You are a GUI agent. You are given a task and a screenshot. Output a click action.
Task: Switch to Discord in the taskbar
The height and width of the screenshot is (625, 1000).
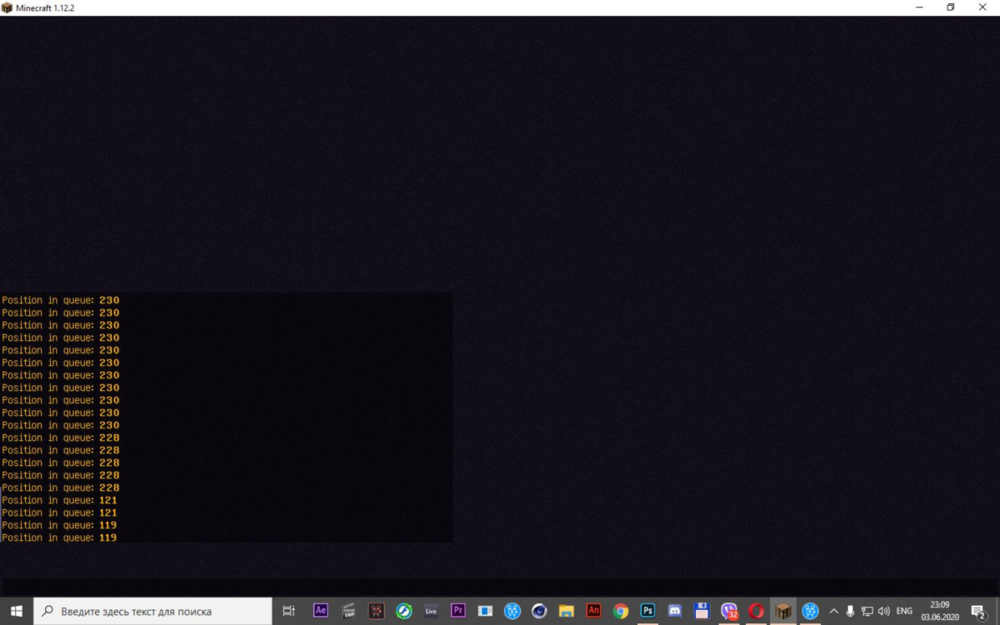pyautogui.click(x=675, y=611)
